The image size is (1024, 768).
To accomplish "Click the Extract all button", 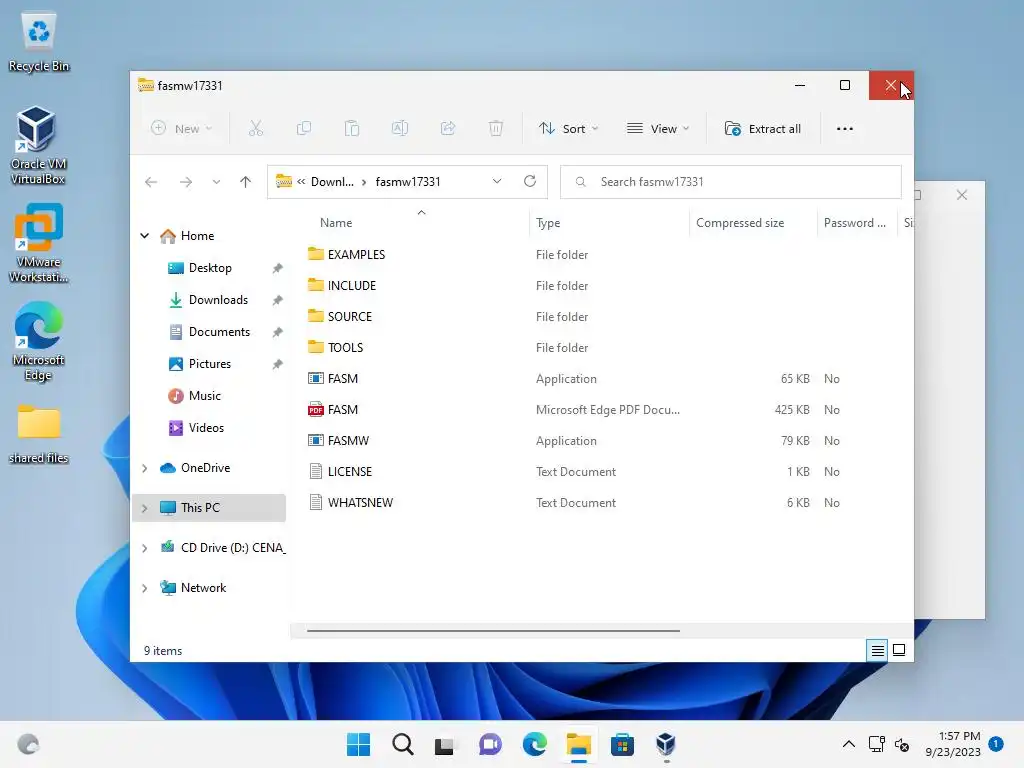I will point(763,129).
